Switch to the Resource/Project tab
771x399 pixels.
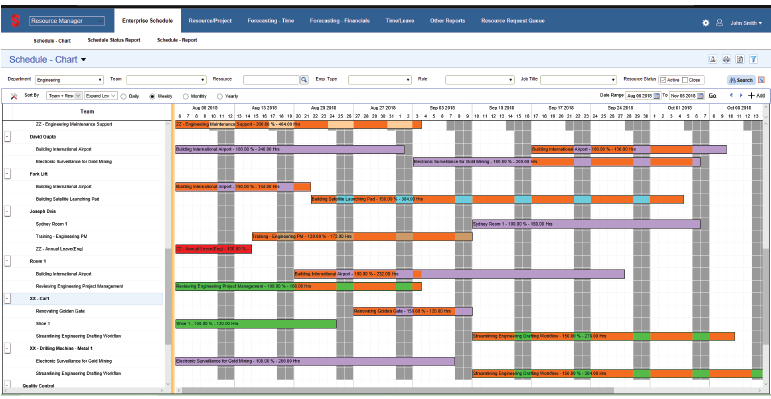(210, 21)
